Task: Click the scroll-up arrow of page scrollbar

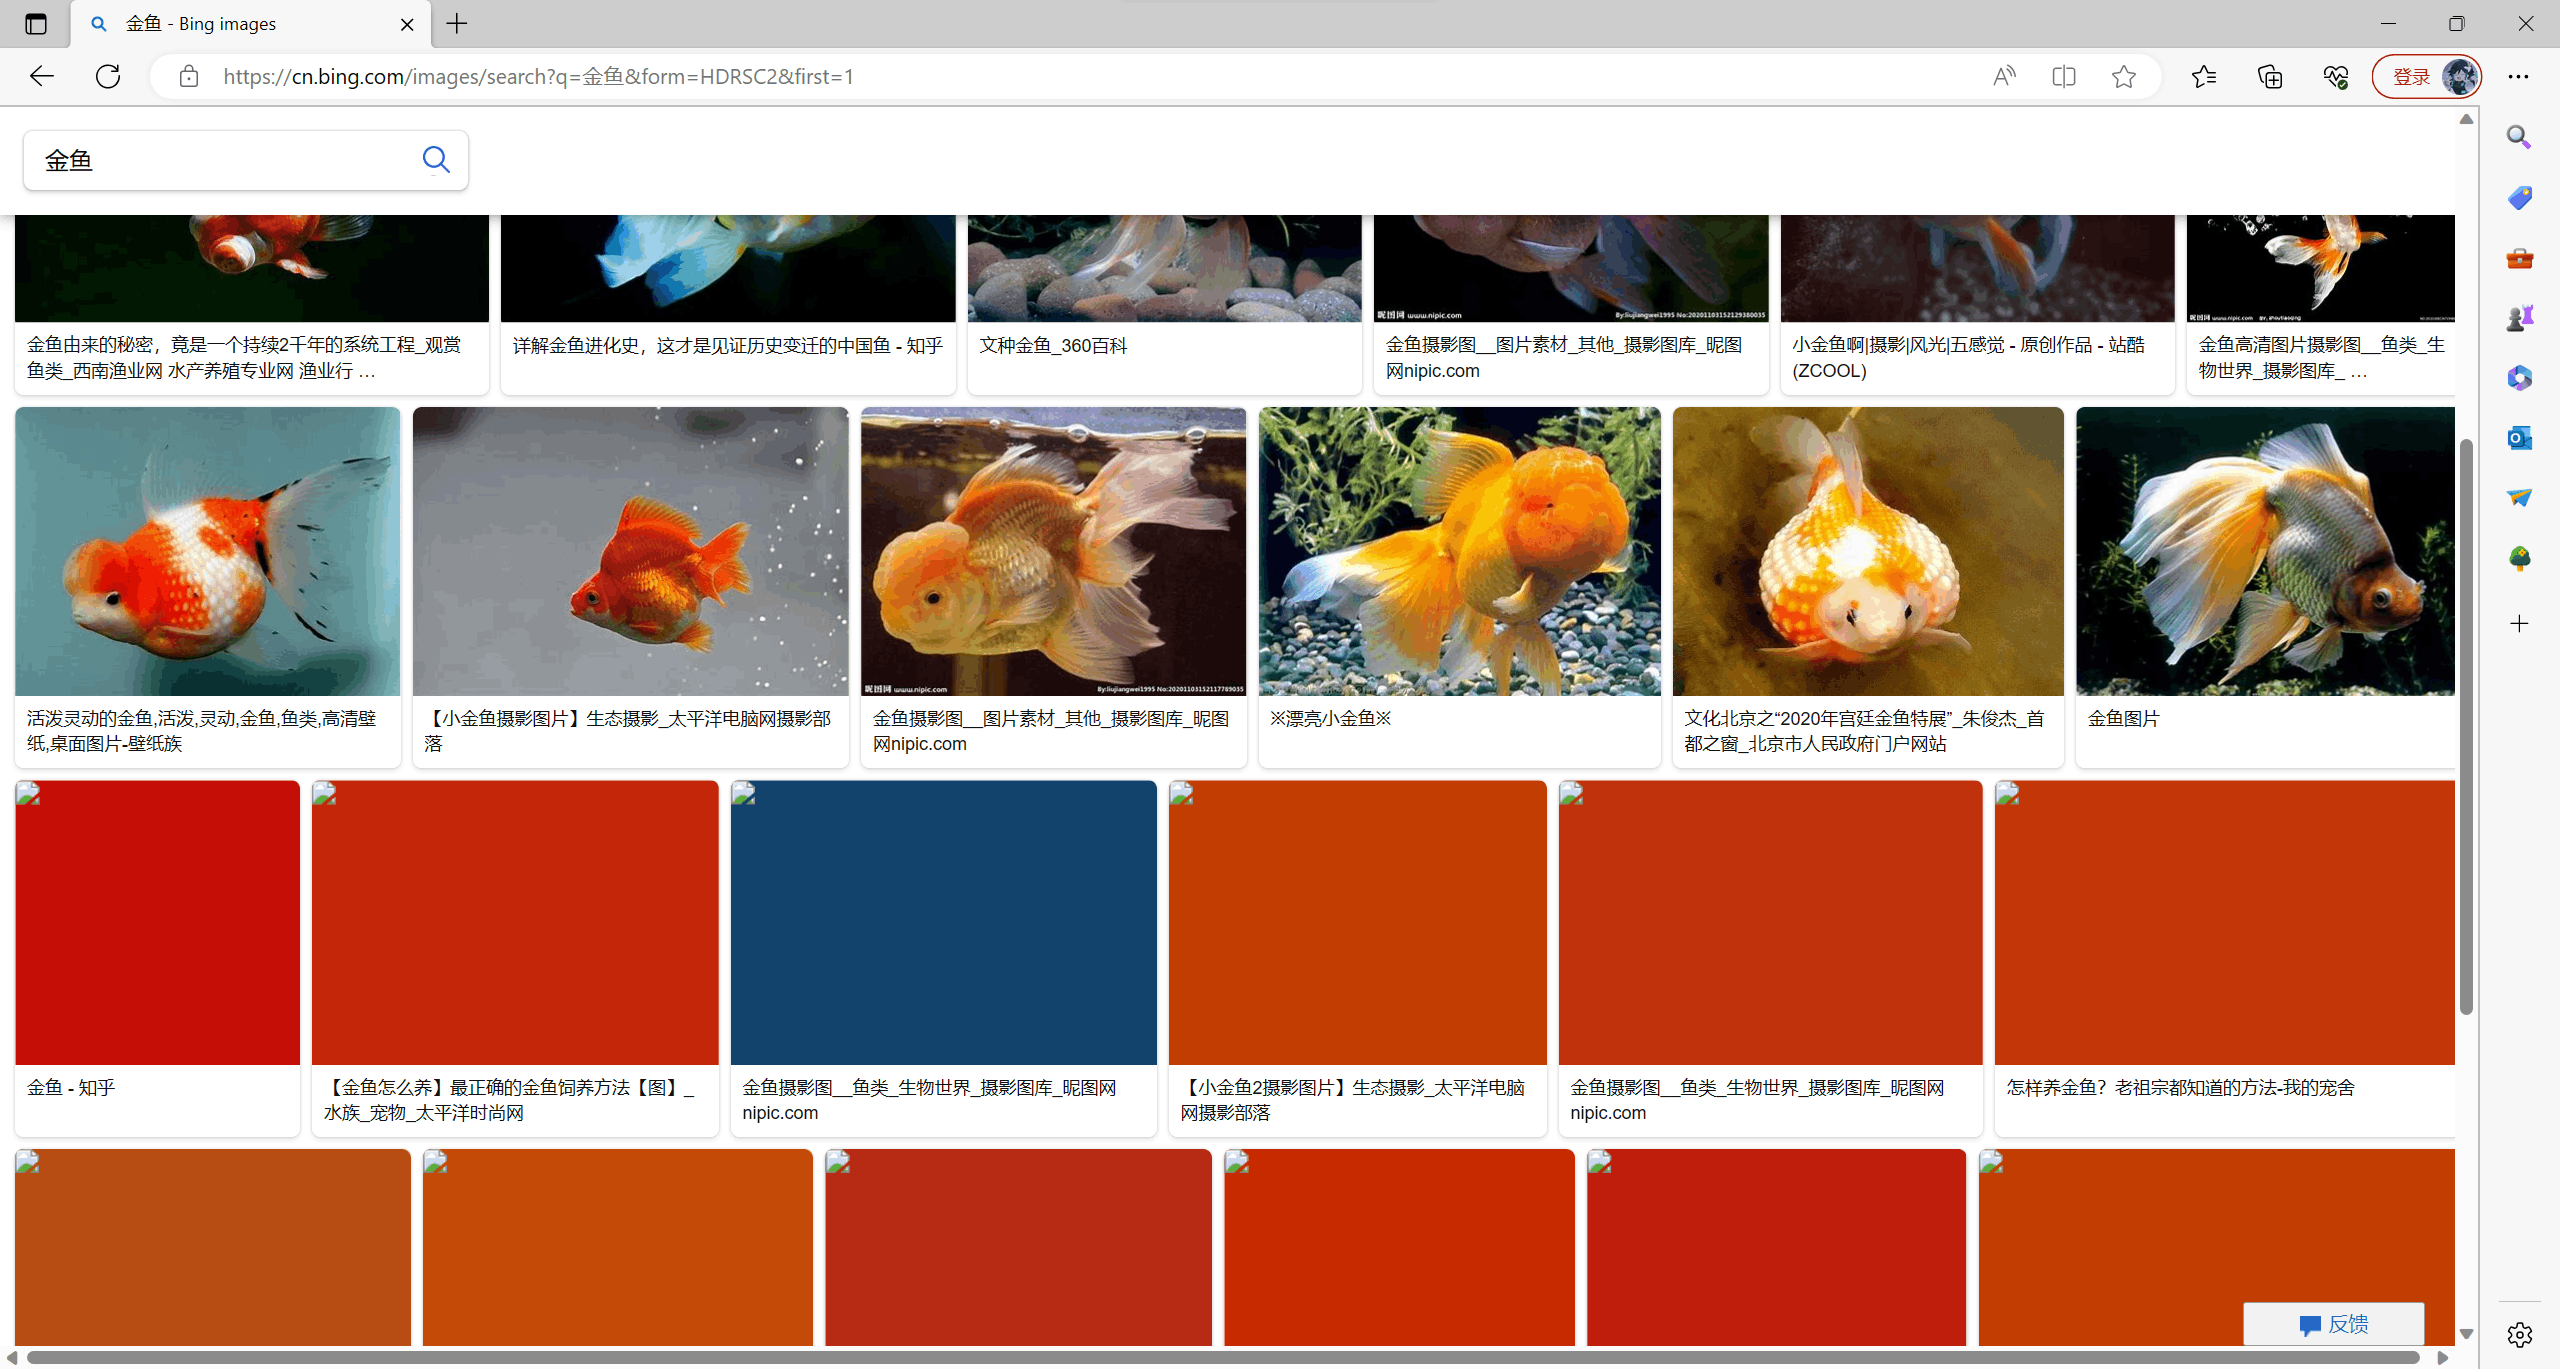Action: pos(2466,119)
